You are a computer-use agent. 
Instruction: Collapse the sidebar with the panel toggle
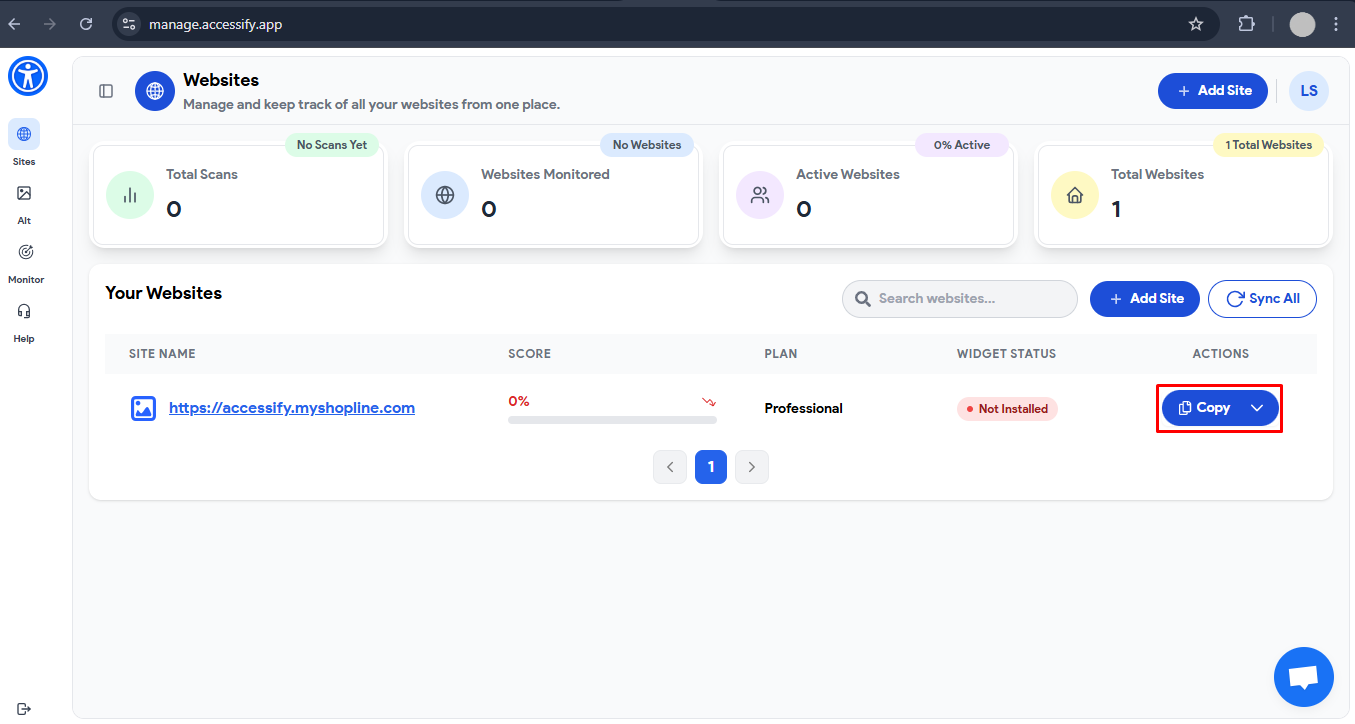coord(106,90)
